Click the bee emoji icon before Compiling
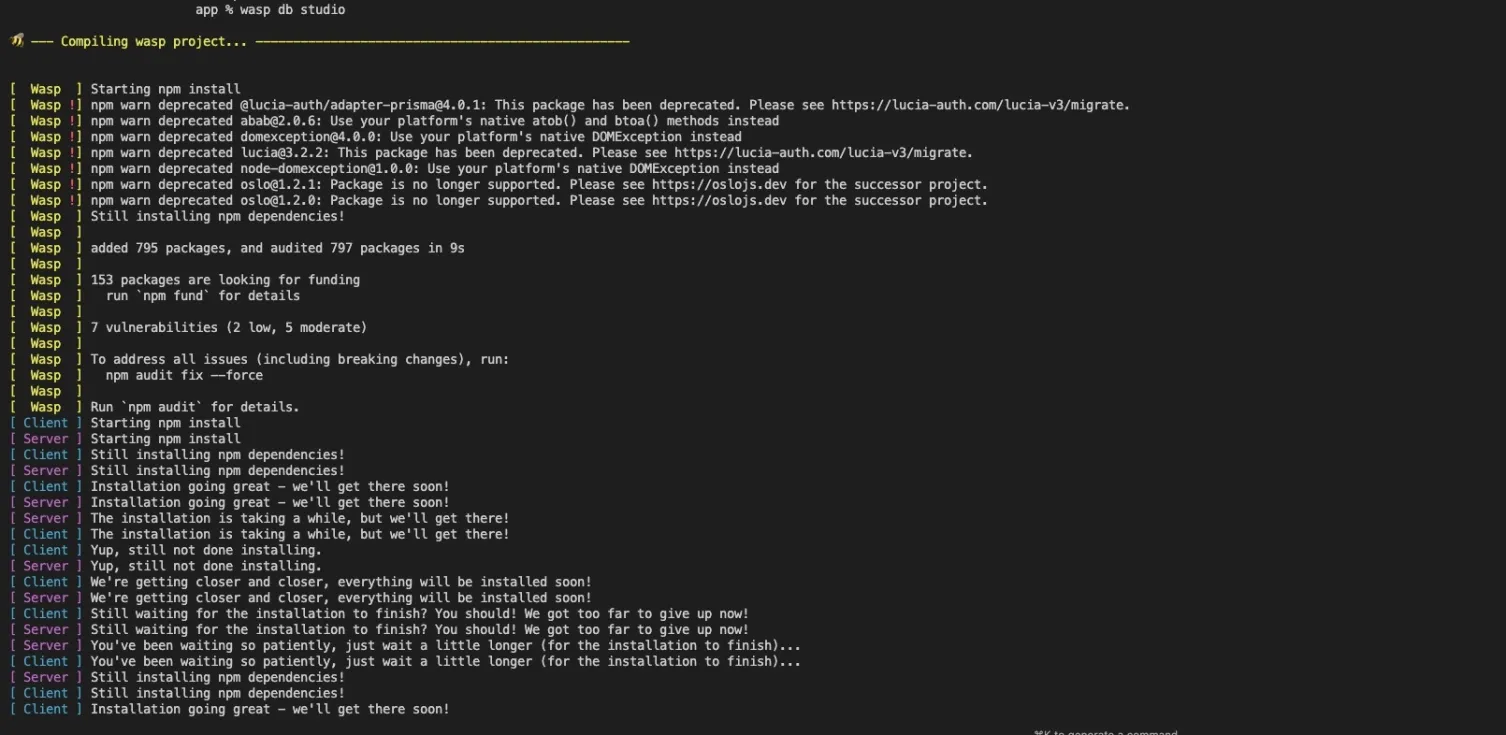1506x735 pixels. coord(17,41)
